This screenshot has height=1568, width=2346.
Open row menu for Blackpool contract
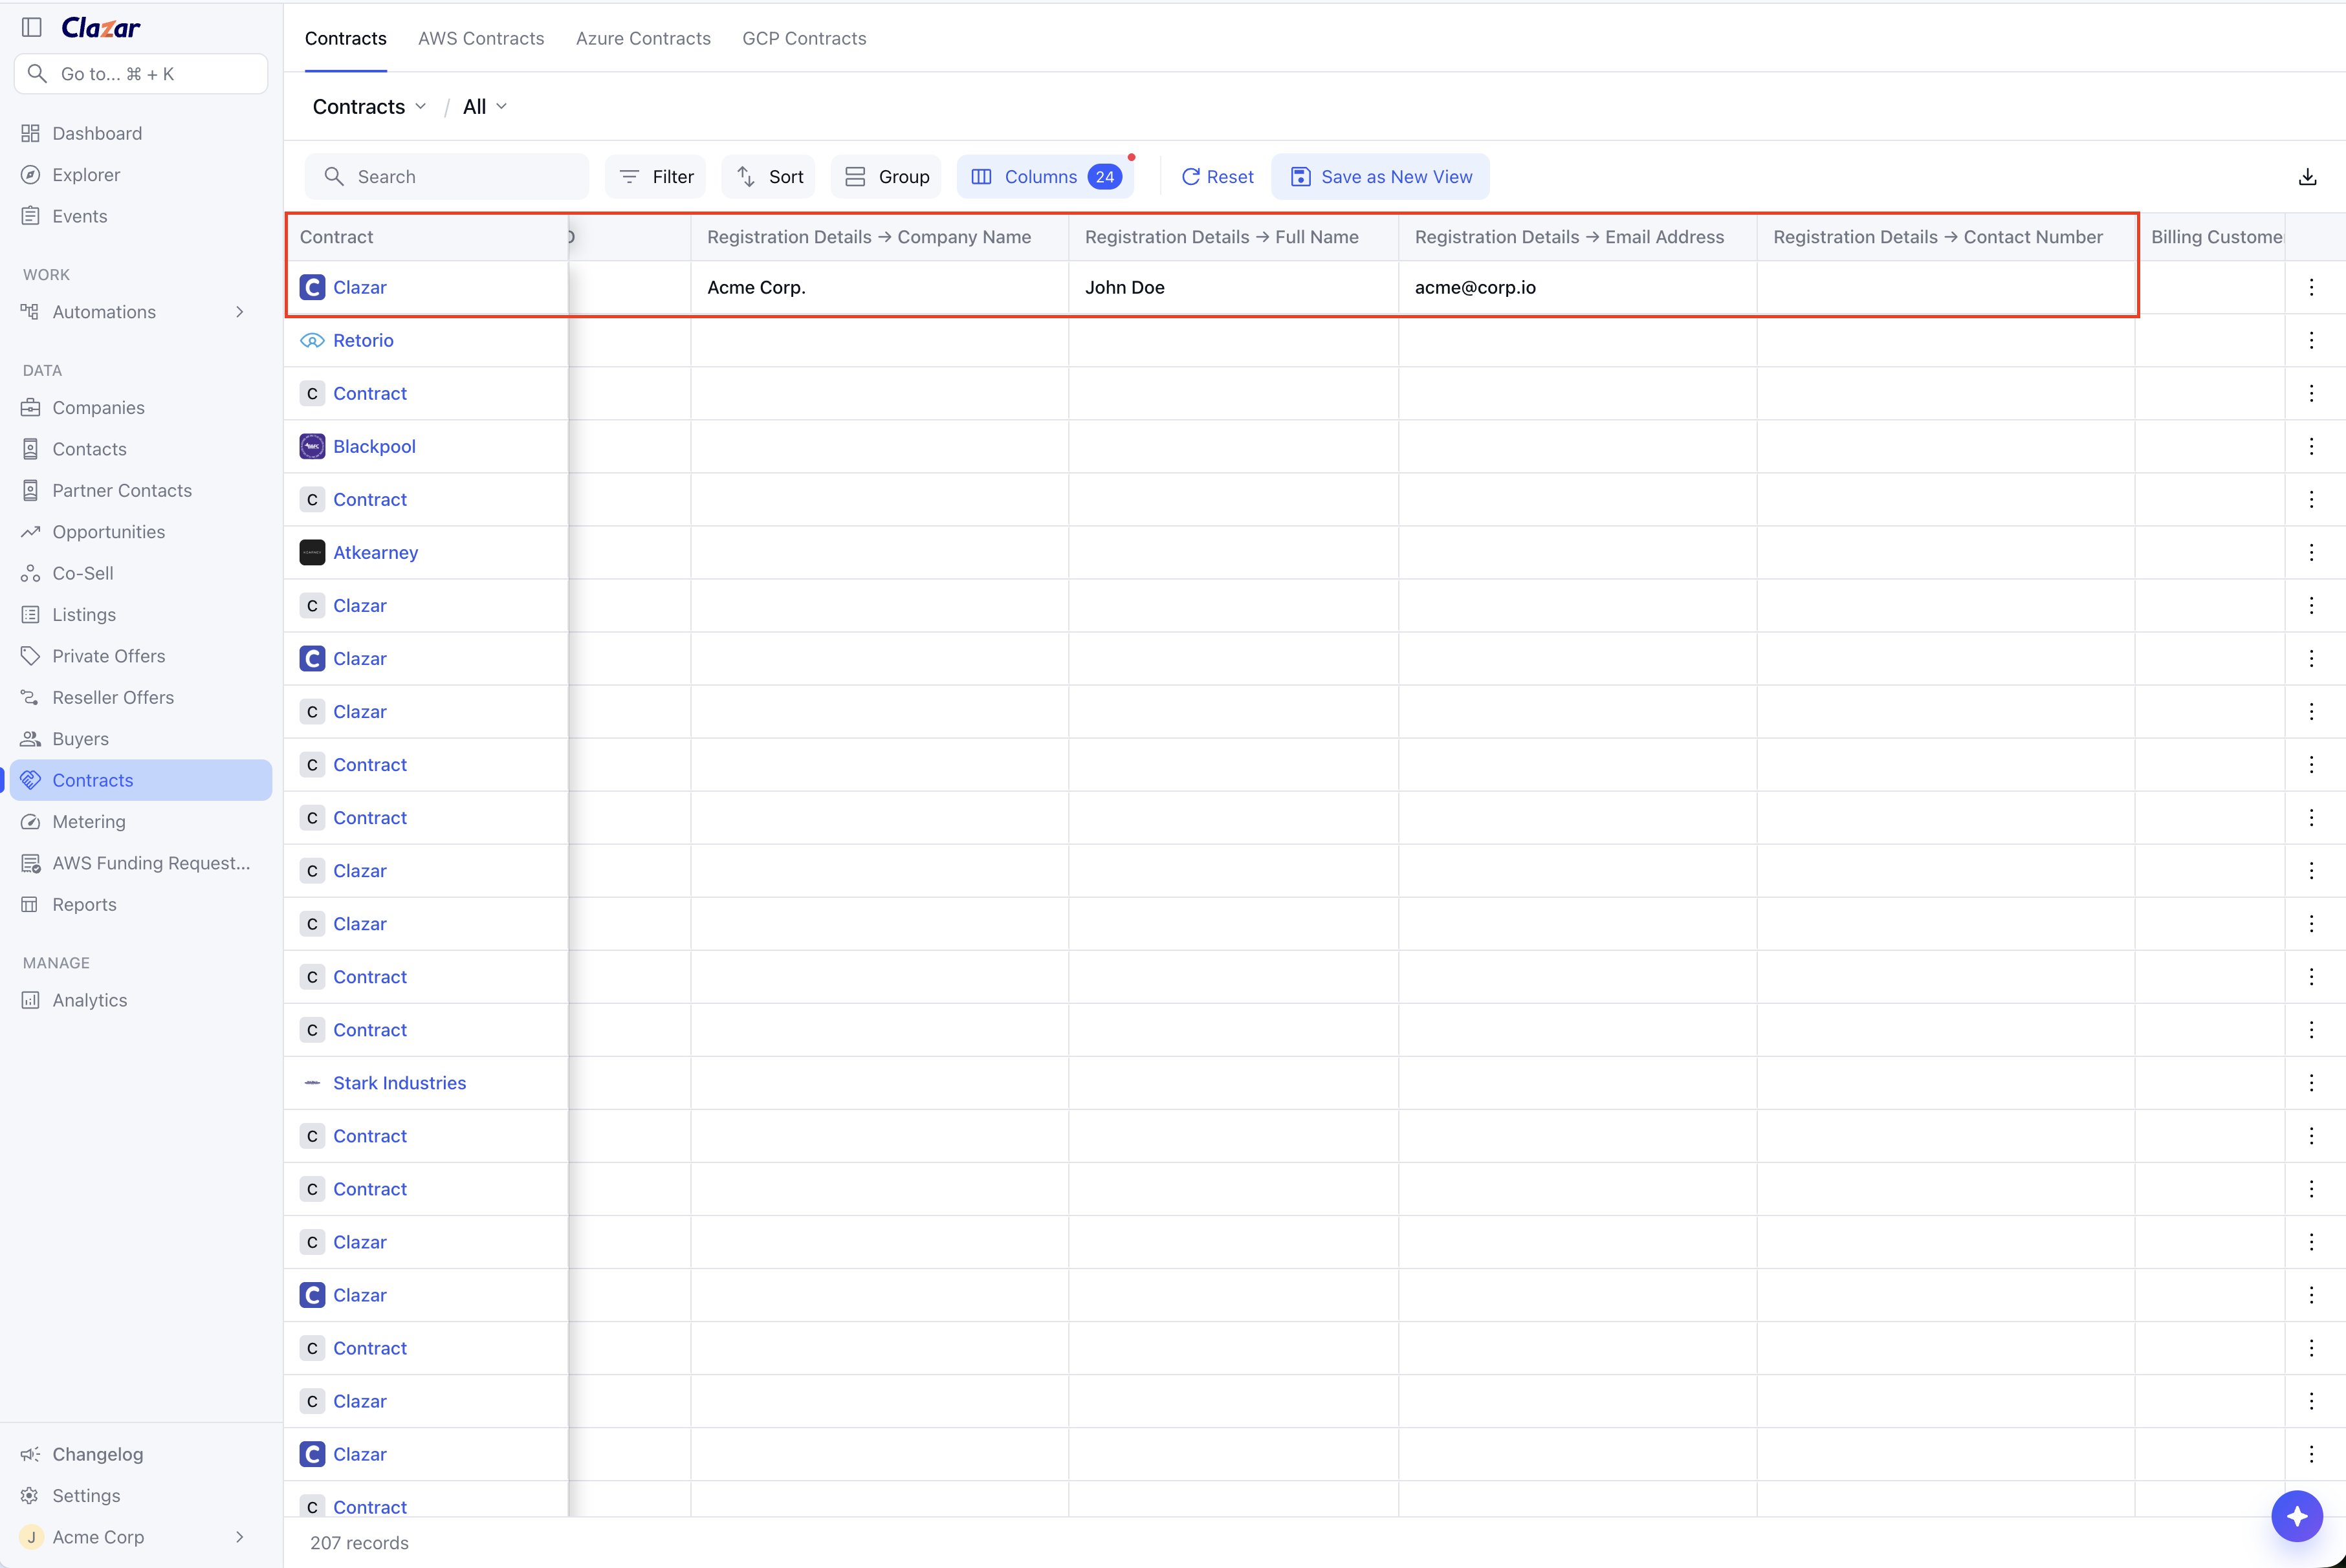point(2311,447)
